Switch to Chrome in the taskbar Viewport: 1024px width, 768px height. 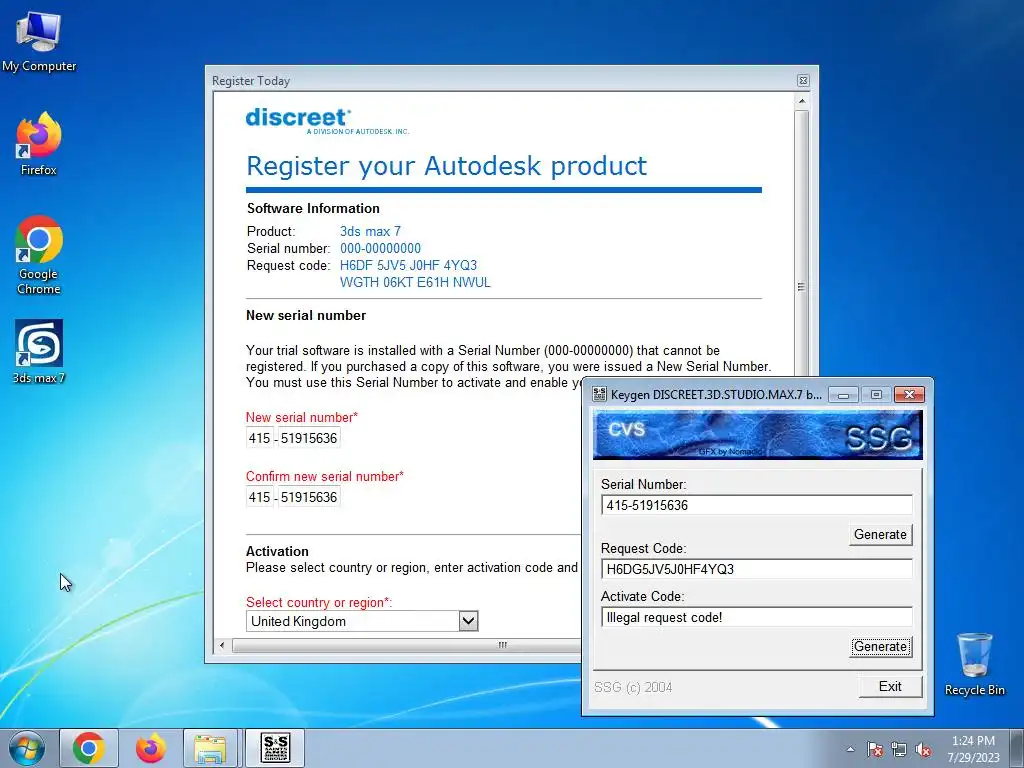[x=89, y=748]
